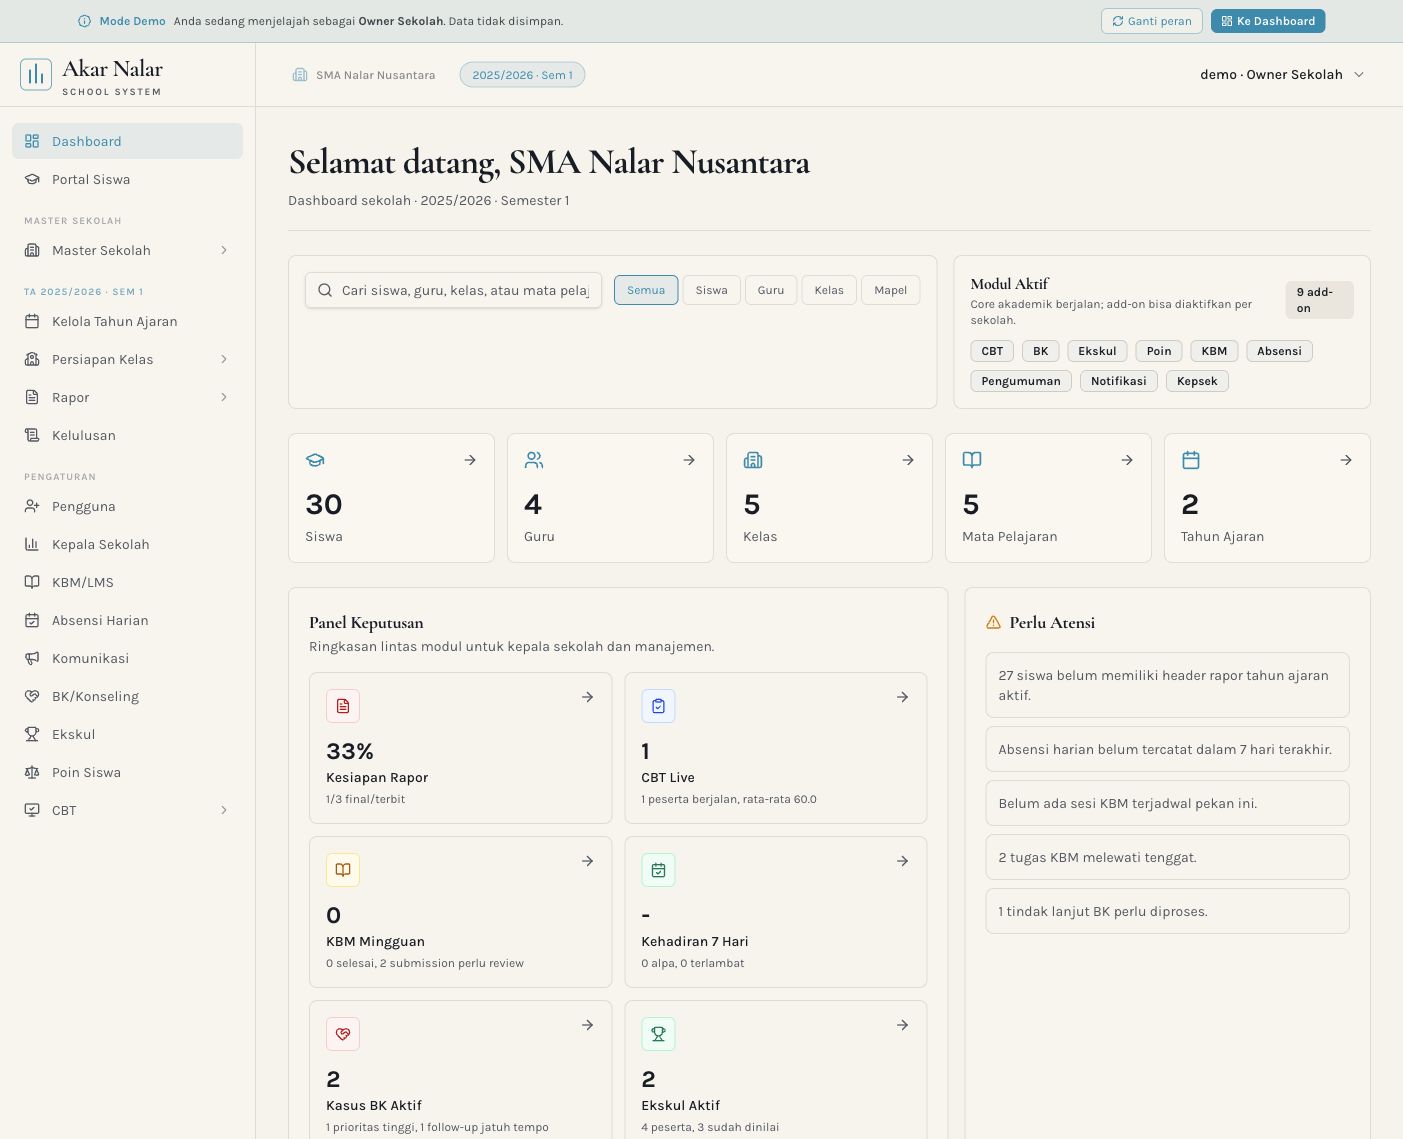Open the Ekskul sidebar item
The height and width of the screenshot is (1139, 1403).
[x=127, y=734]
